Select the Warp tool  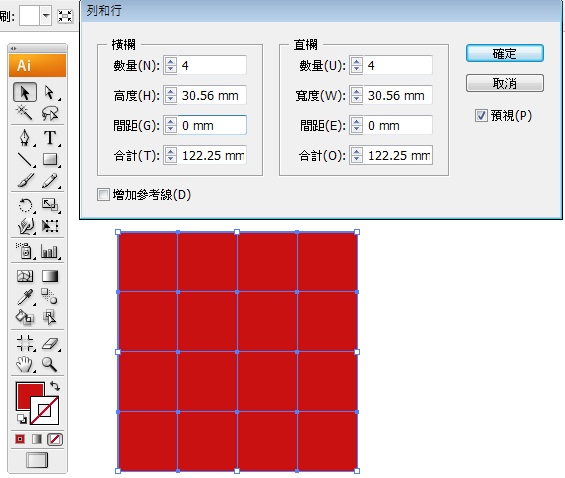(25, 226)
